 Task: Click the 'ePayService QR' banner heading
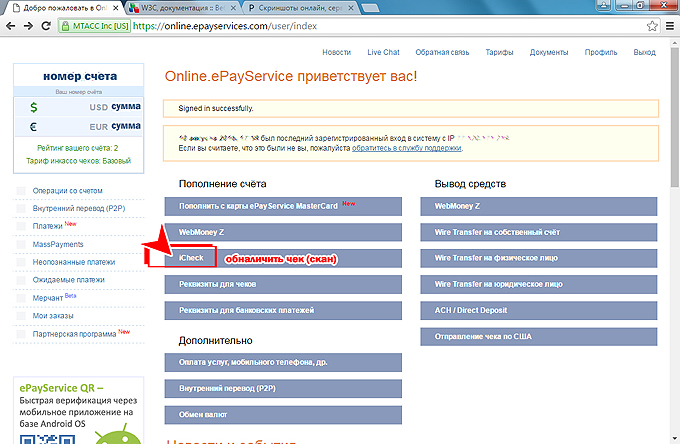62,388
